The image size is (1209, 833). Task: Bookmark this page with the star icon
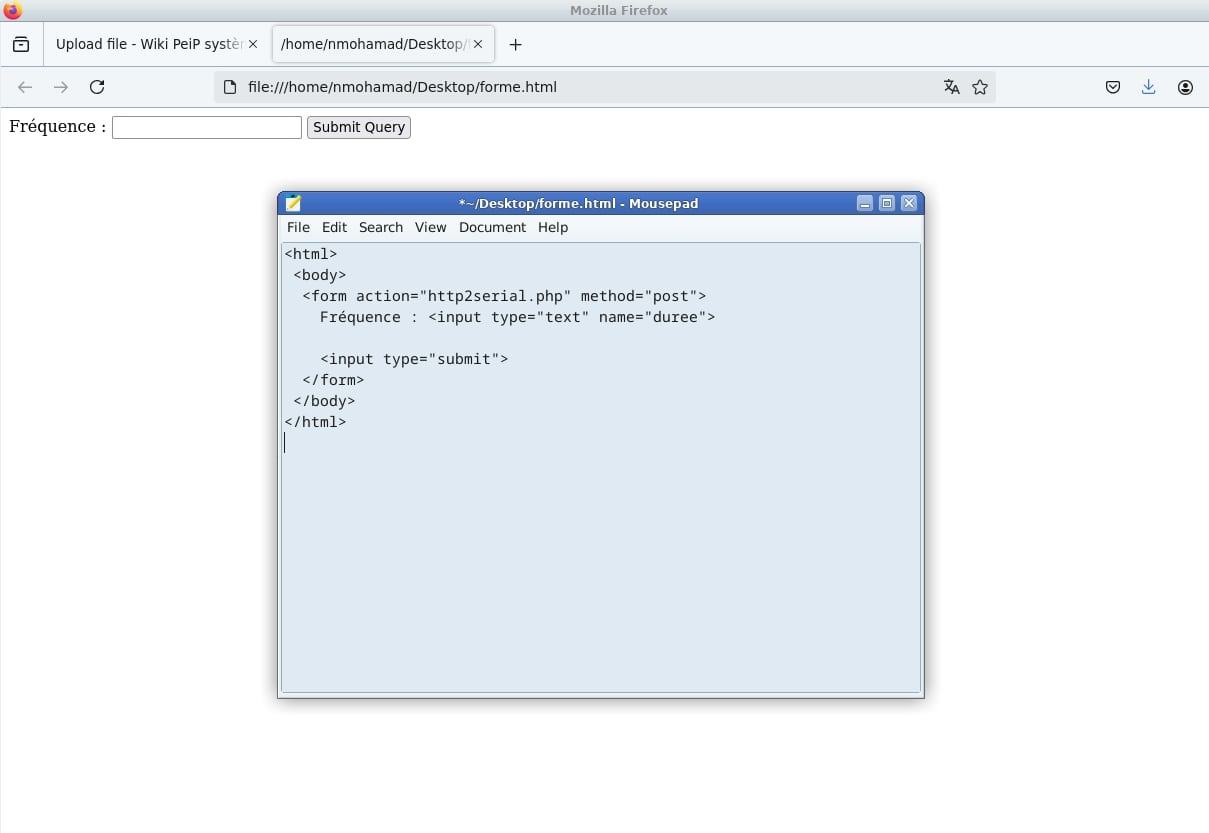tap(980, 87)
